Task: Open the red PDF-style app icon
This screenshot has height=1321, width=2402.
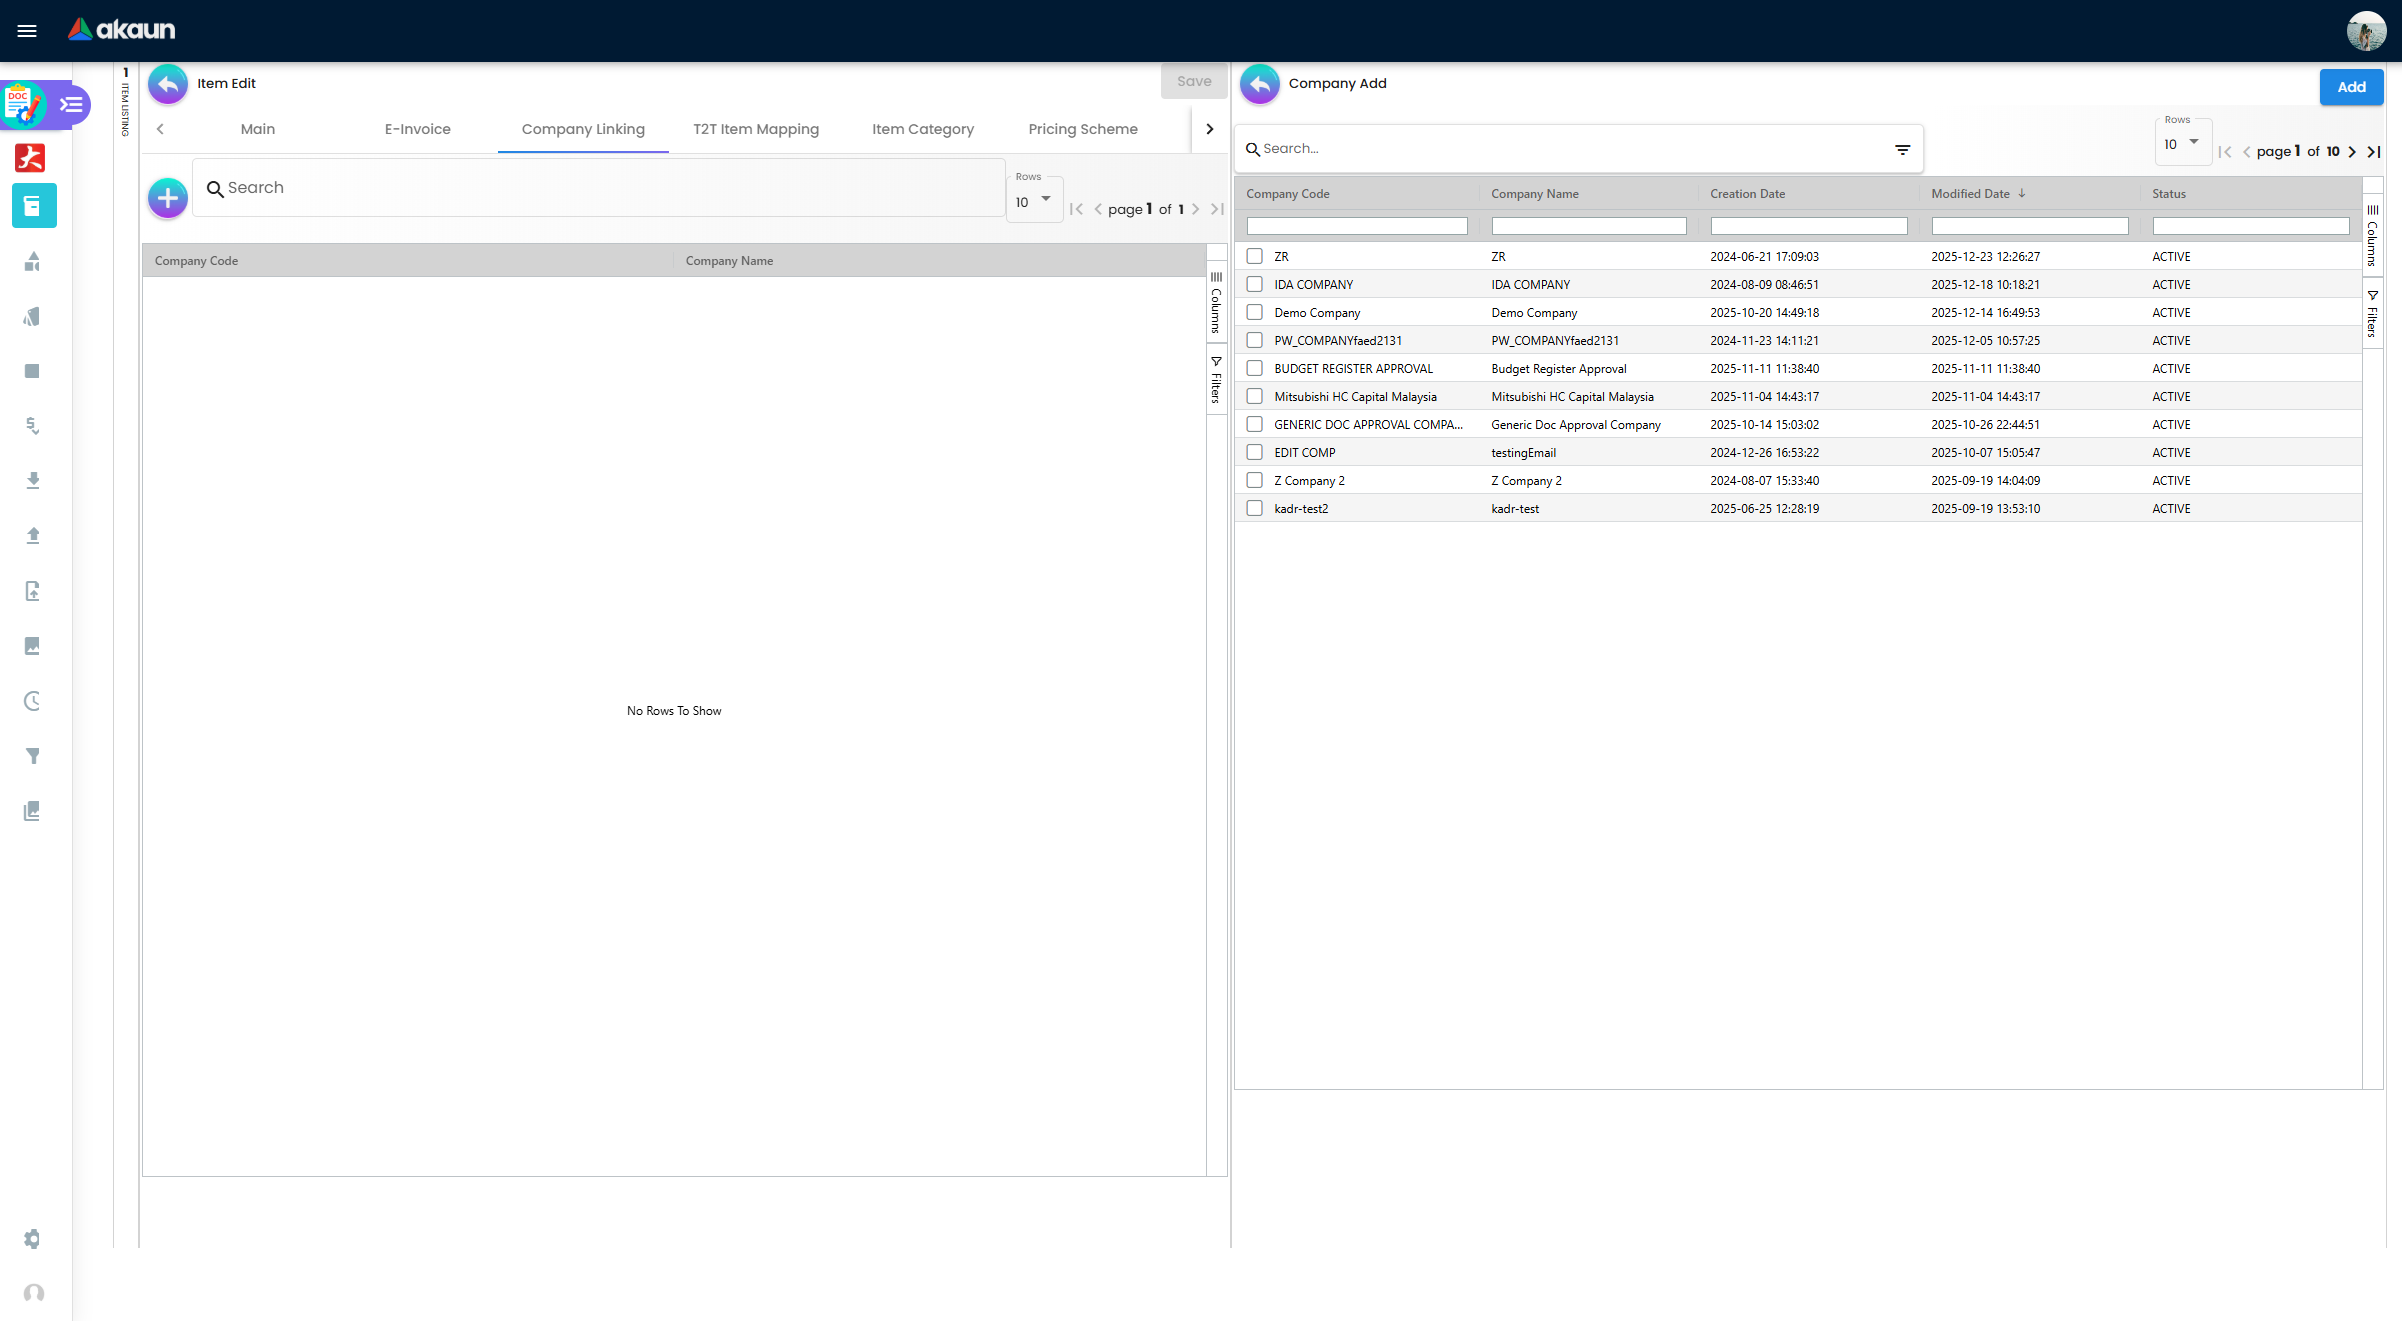Action: click(x=30, y=158)
